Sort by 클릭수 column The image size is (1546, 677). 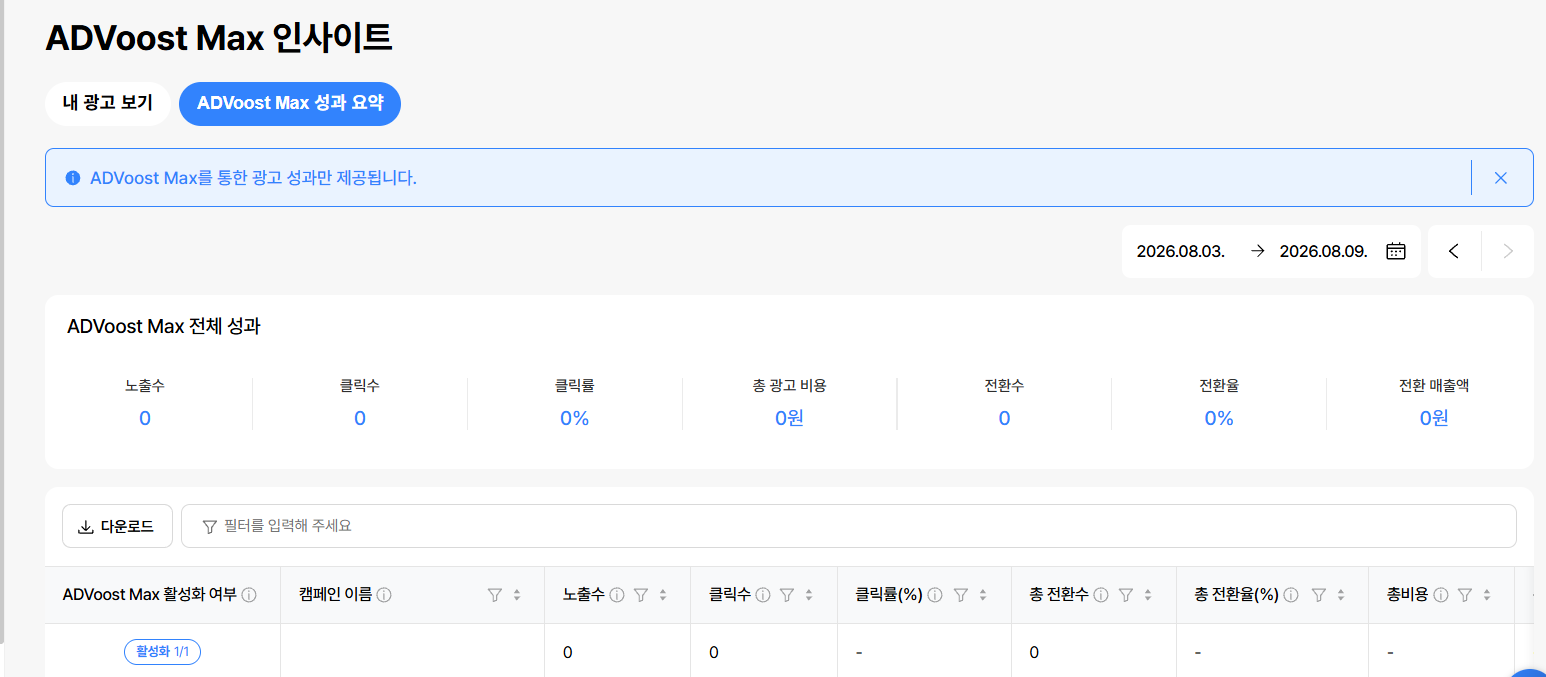(809, 595)
